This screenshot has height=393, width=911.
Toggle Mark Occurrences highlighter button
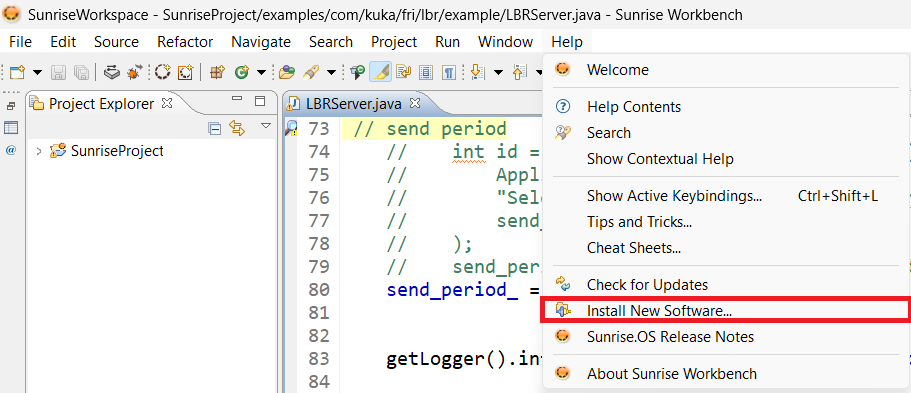click(x=381, y=72)
